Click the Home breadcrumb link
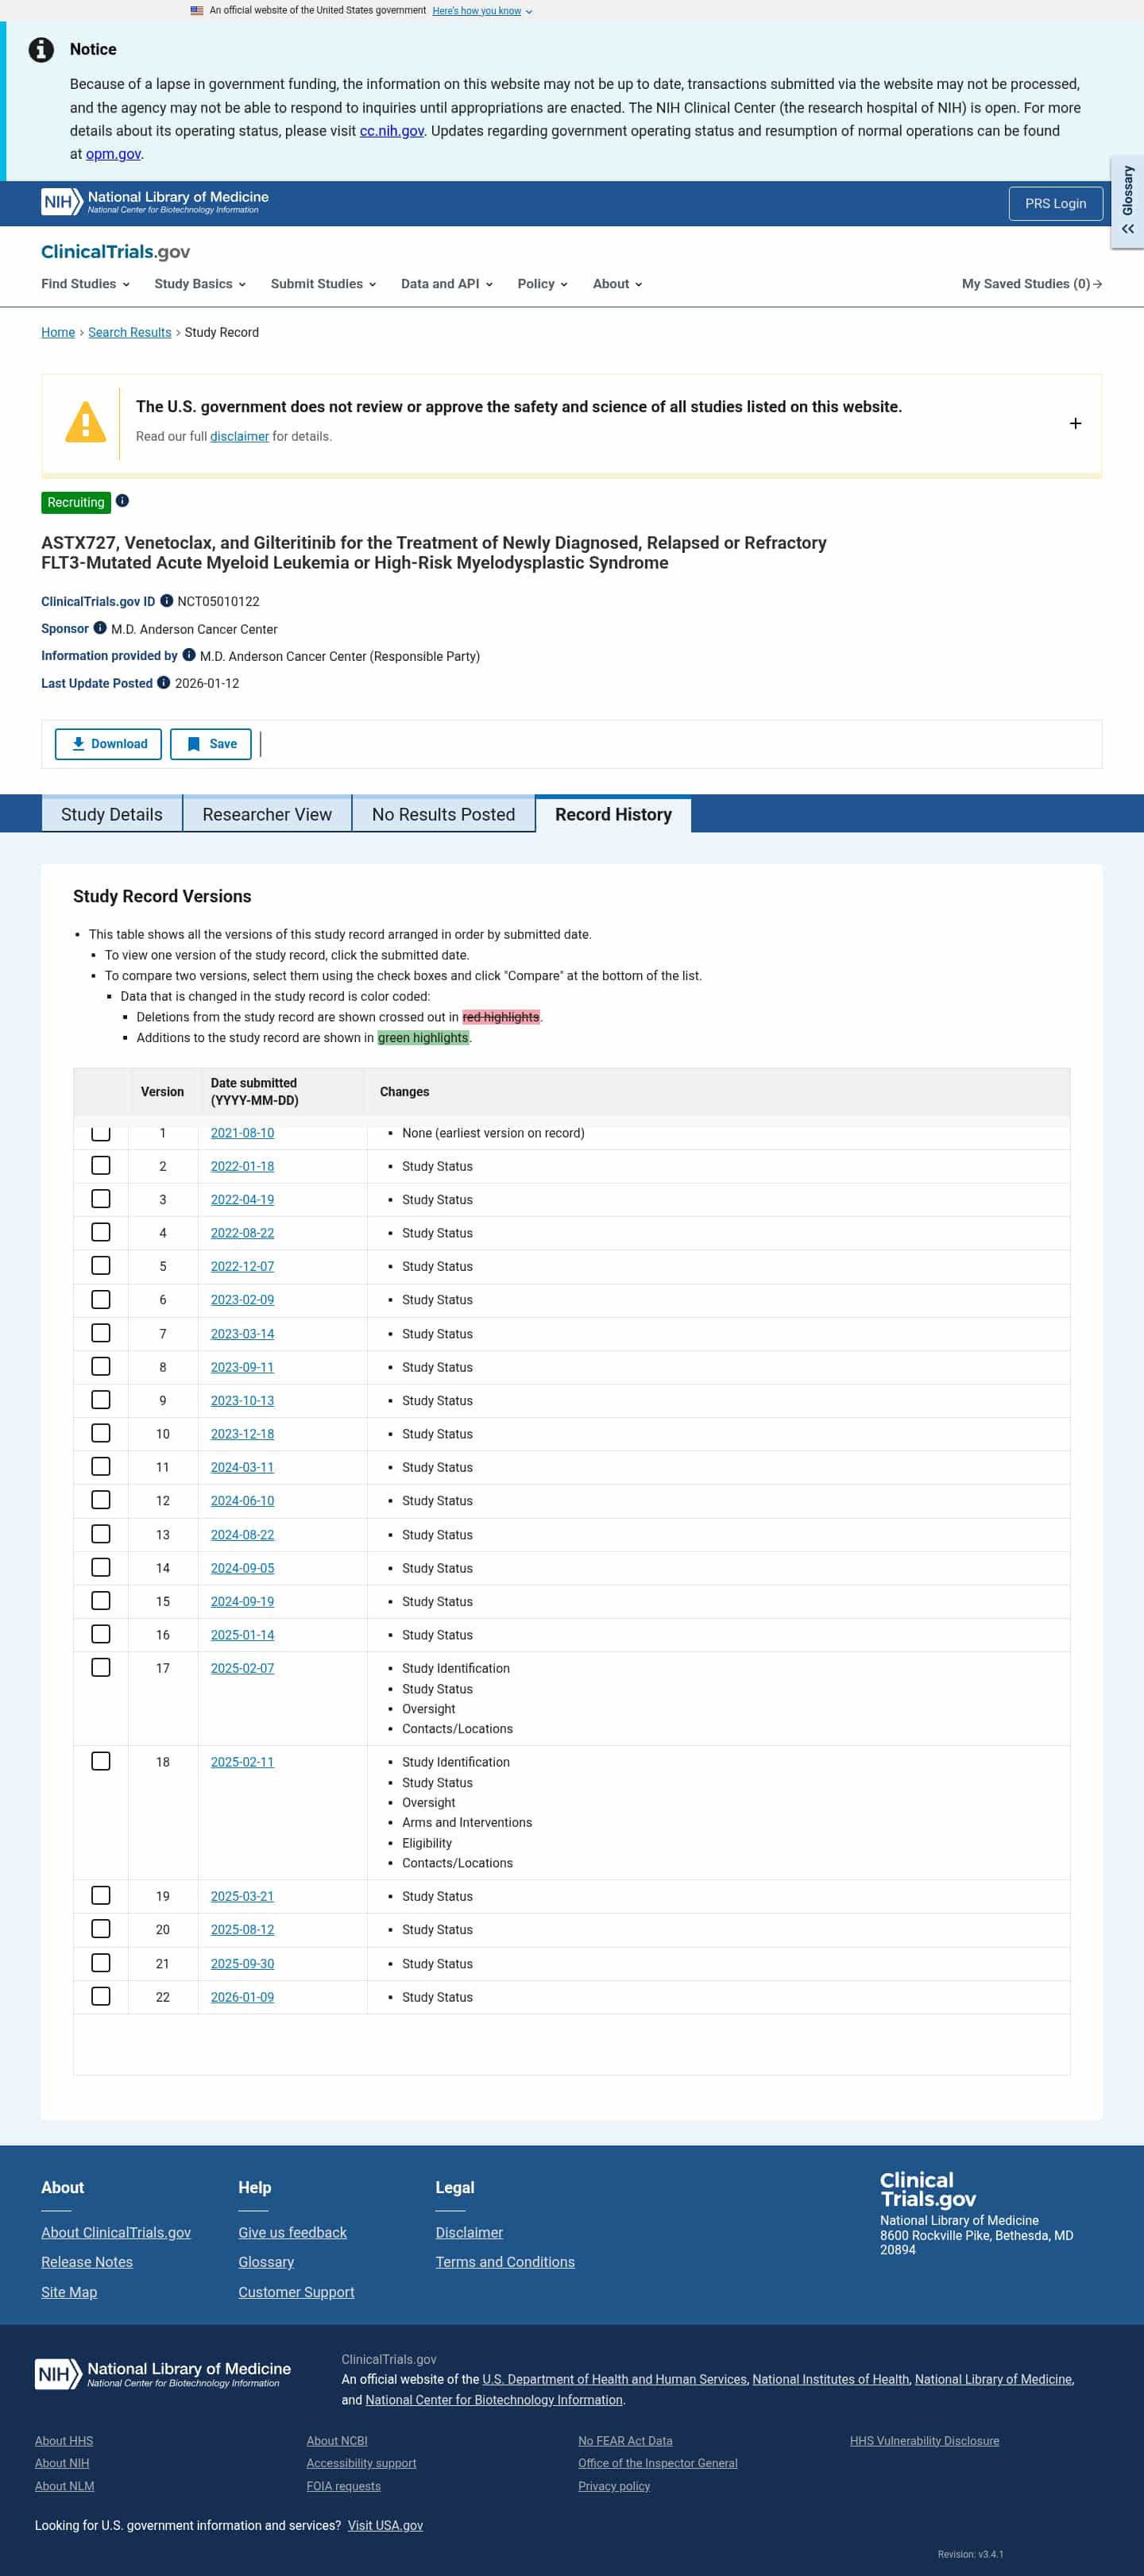This screenshot has width=1144, height=2576. pyautogui.click(x=58, y=332)
